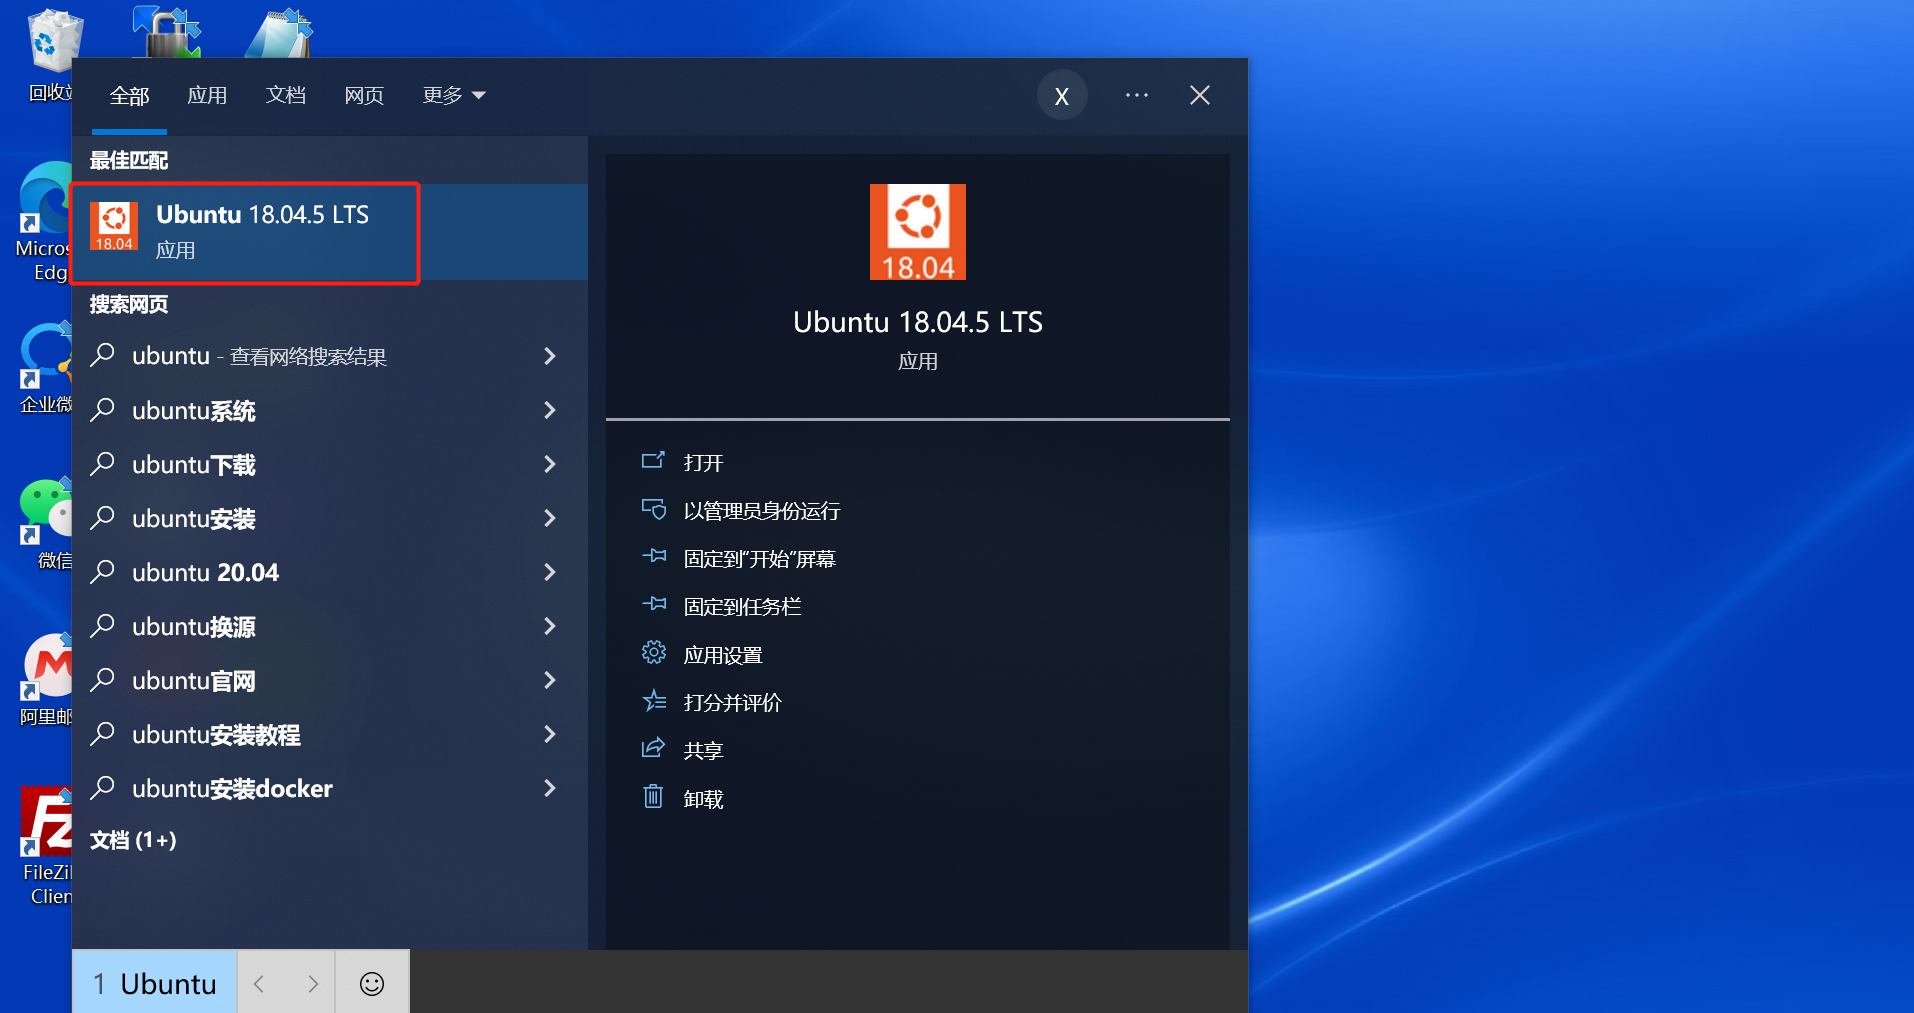This screenshot has width=1914, height=1013.
Task: Expand arrow for ubuntu - 查看网络搜索结果
Action: [549, 356]
